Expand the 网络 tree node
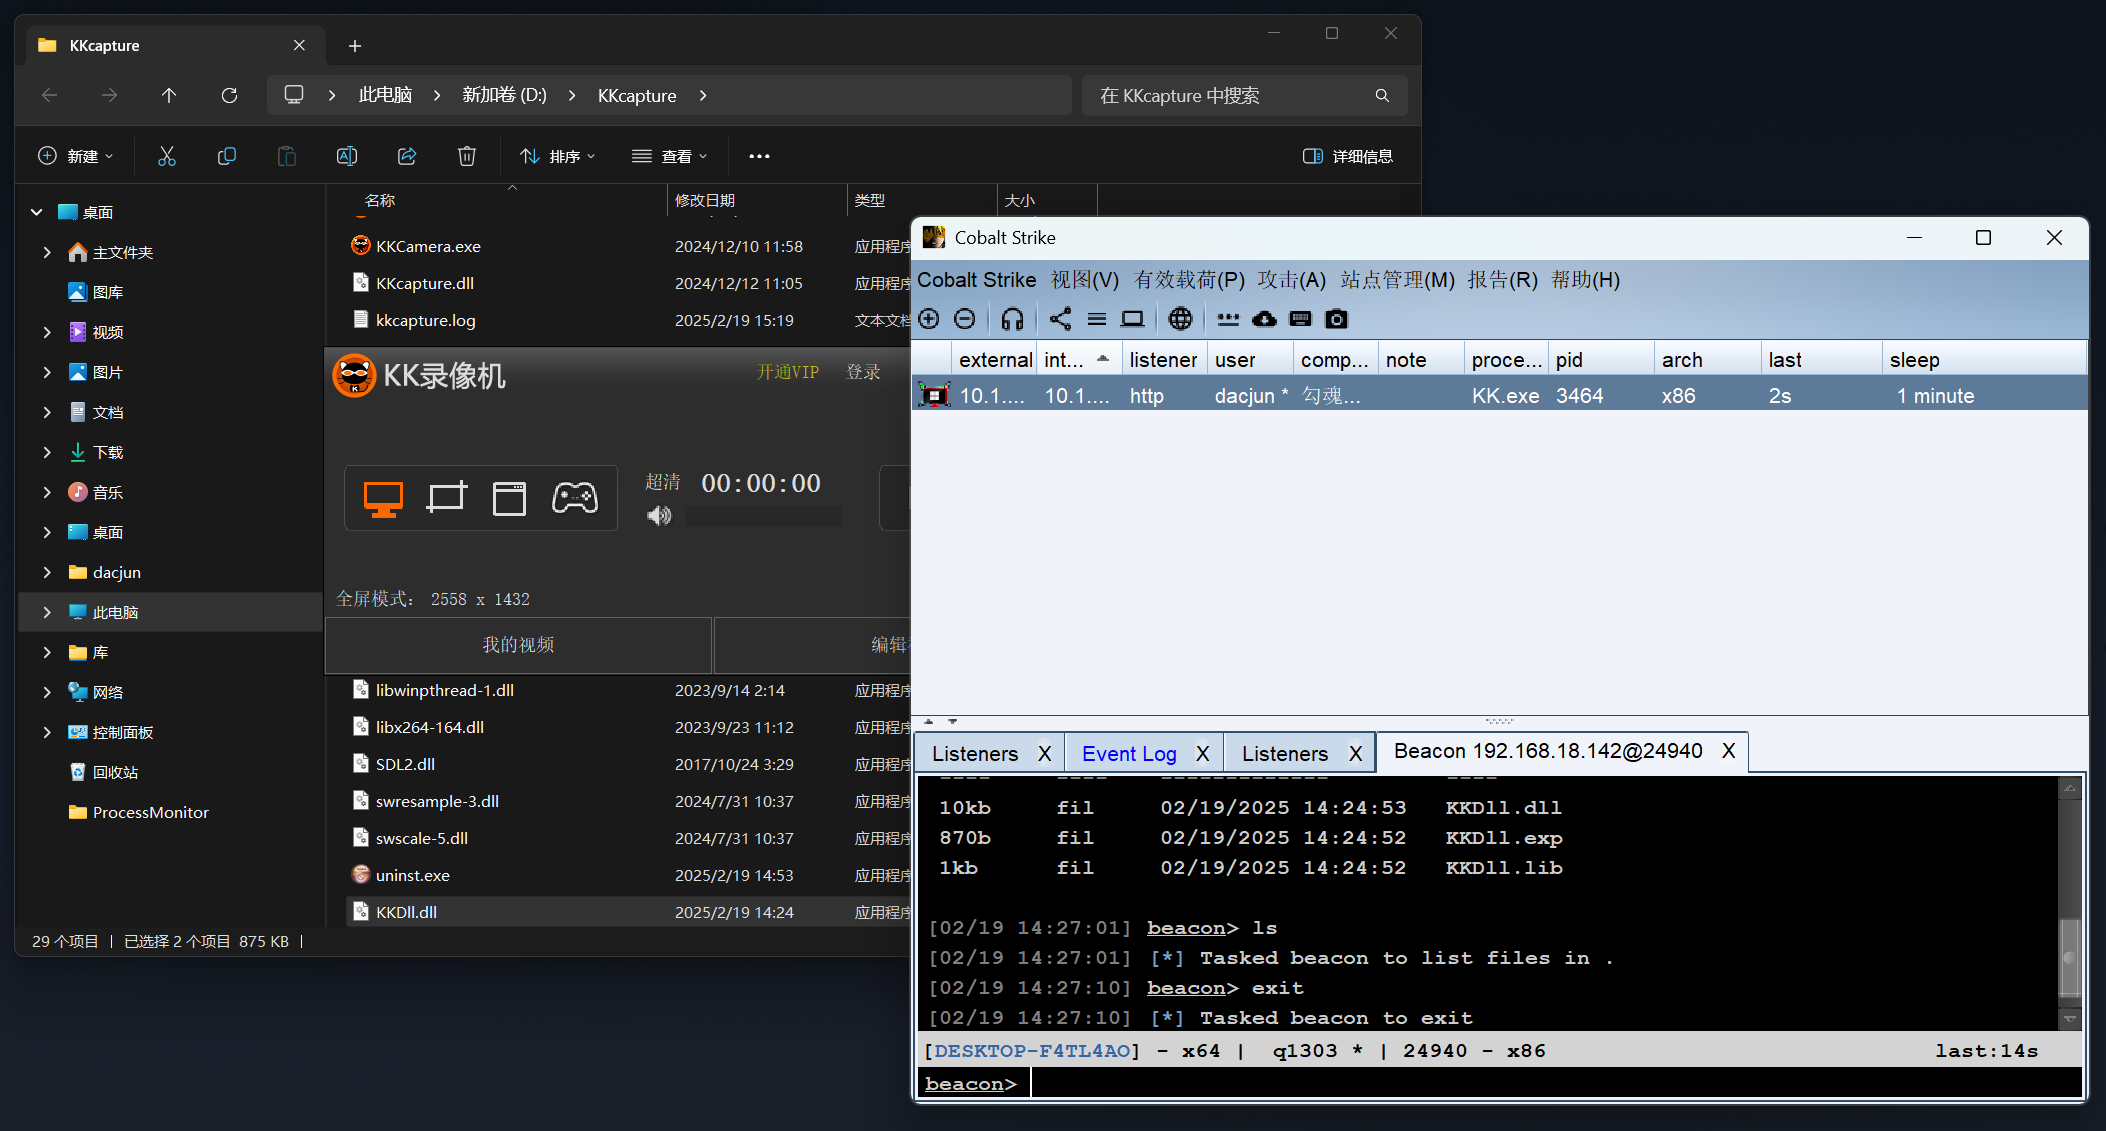Screen dimensions: 2106x1131 coord(47,693)
